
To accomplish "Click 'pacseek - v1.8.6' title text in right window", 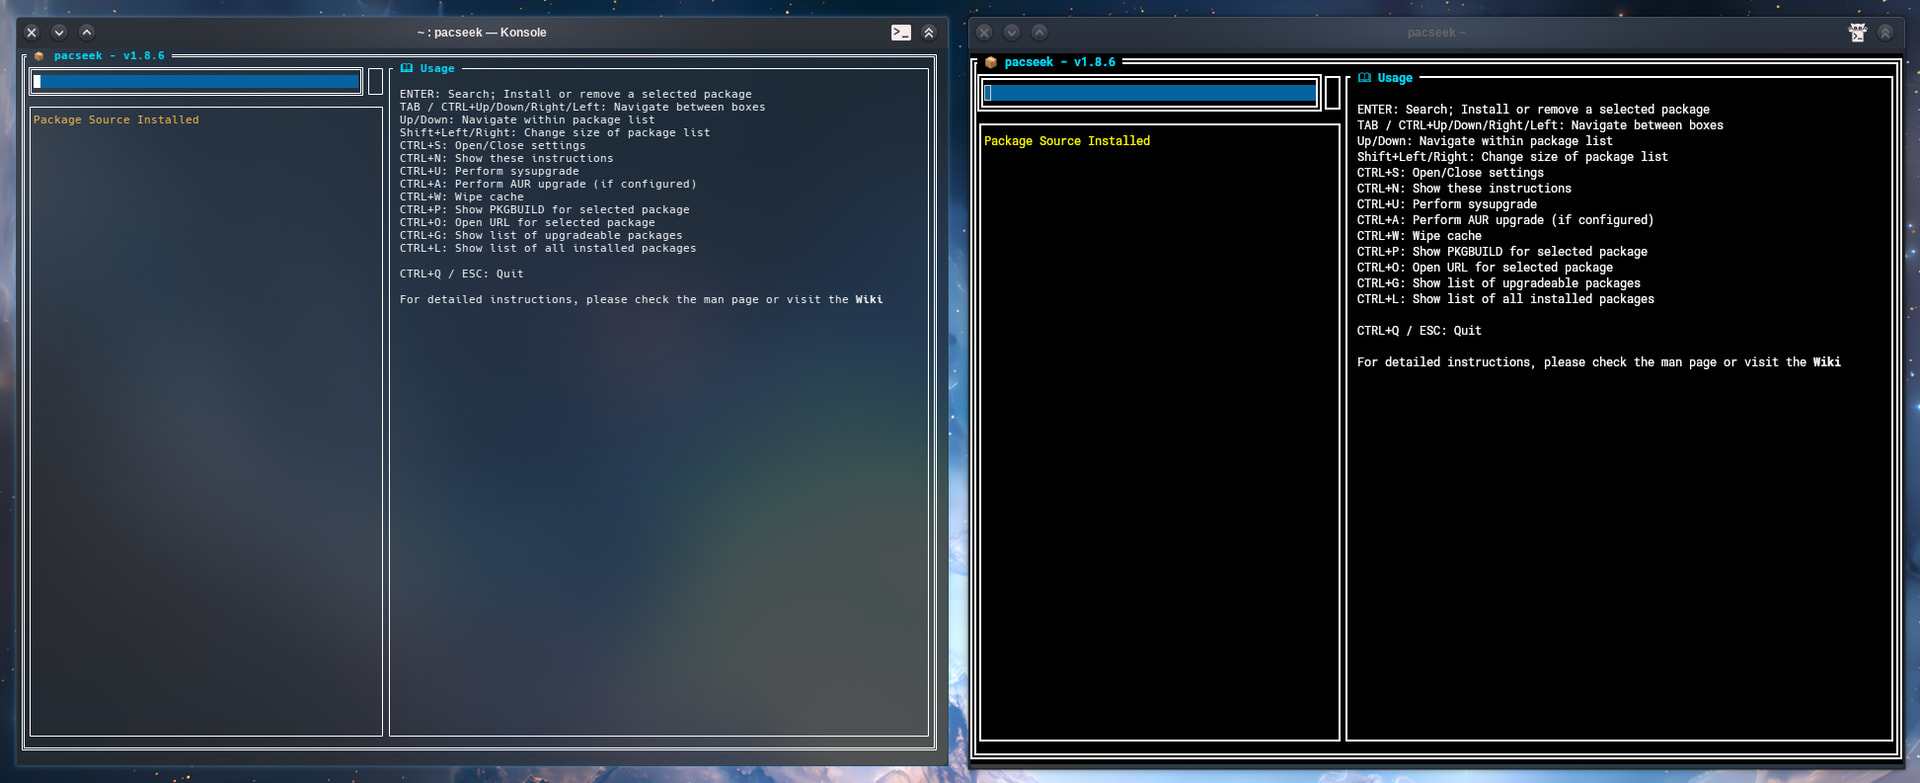I will 1060,62.
